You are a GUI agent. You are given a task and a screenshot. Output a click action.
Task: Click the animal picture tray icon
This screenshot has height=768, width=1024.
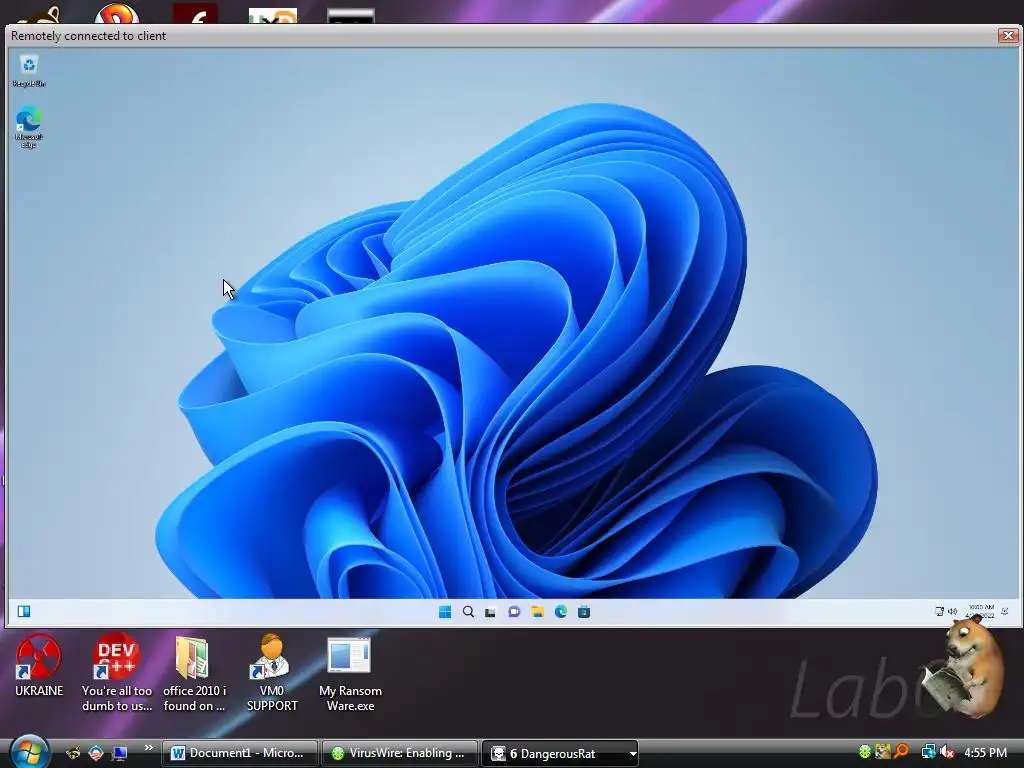[x=883, y=752]
